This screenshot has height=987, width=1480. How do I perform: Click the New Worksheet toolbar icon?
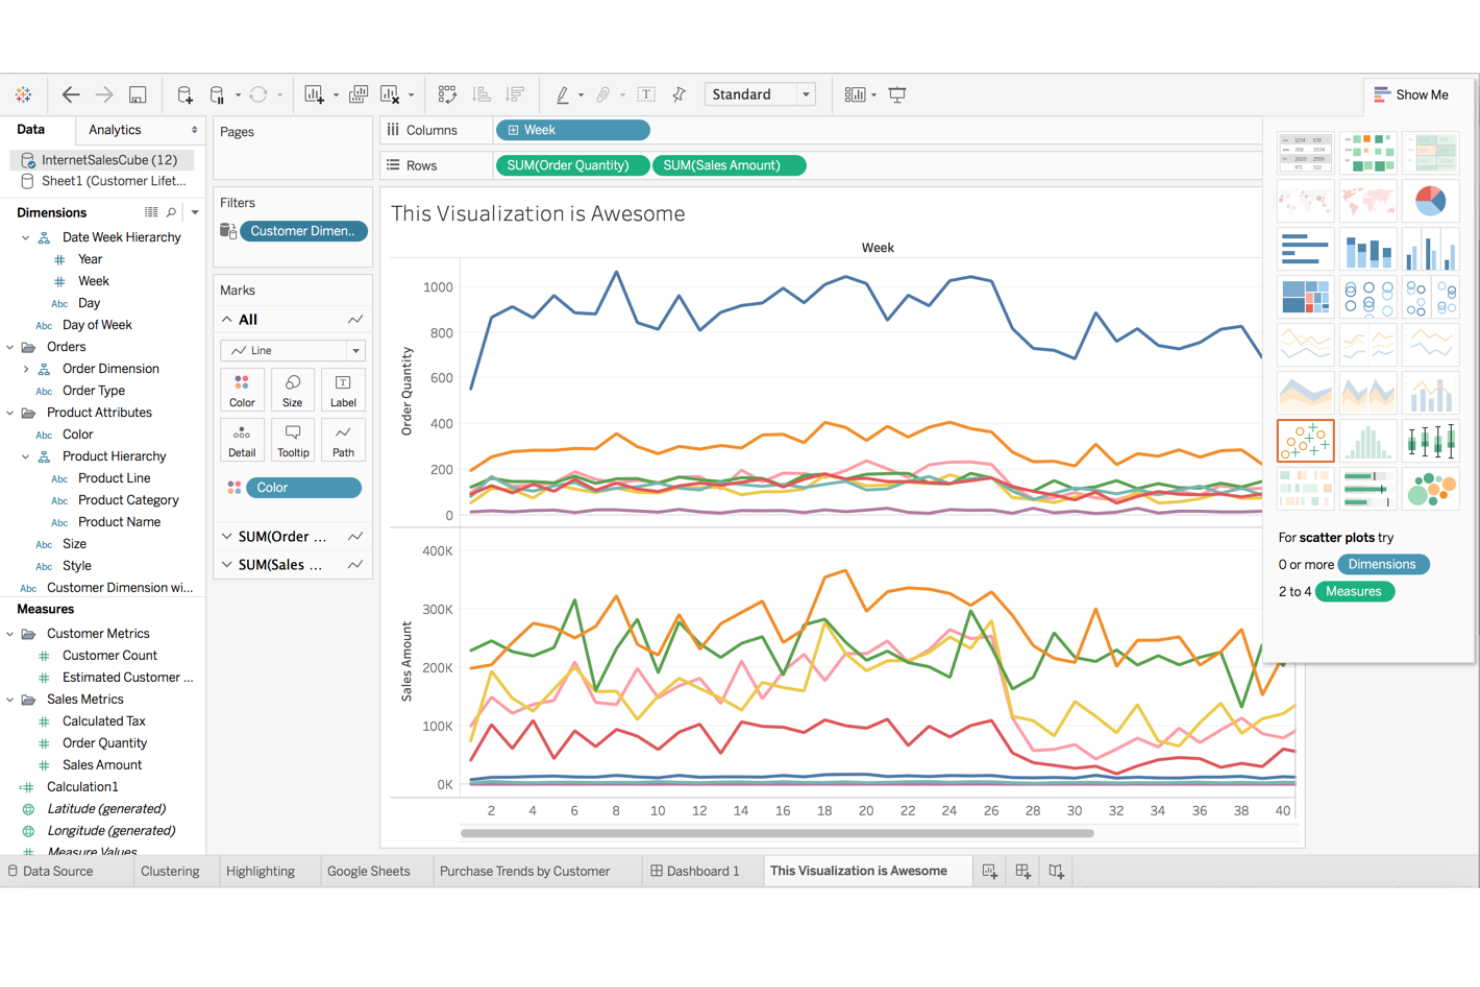pyautogui.click(x=314, y=94)
